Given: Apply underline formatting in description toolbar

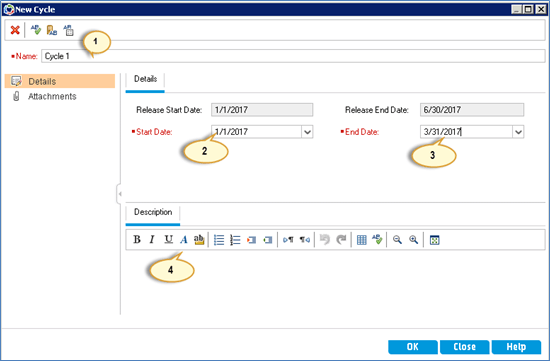Looking at the screenshot, I should 168,240.
